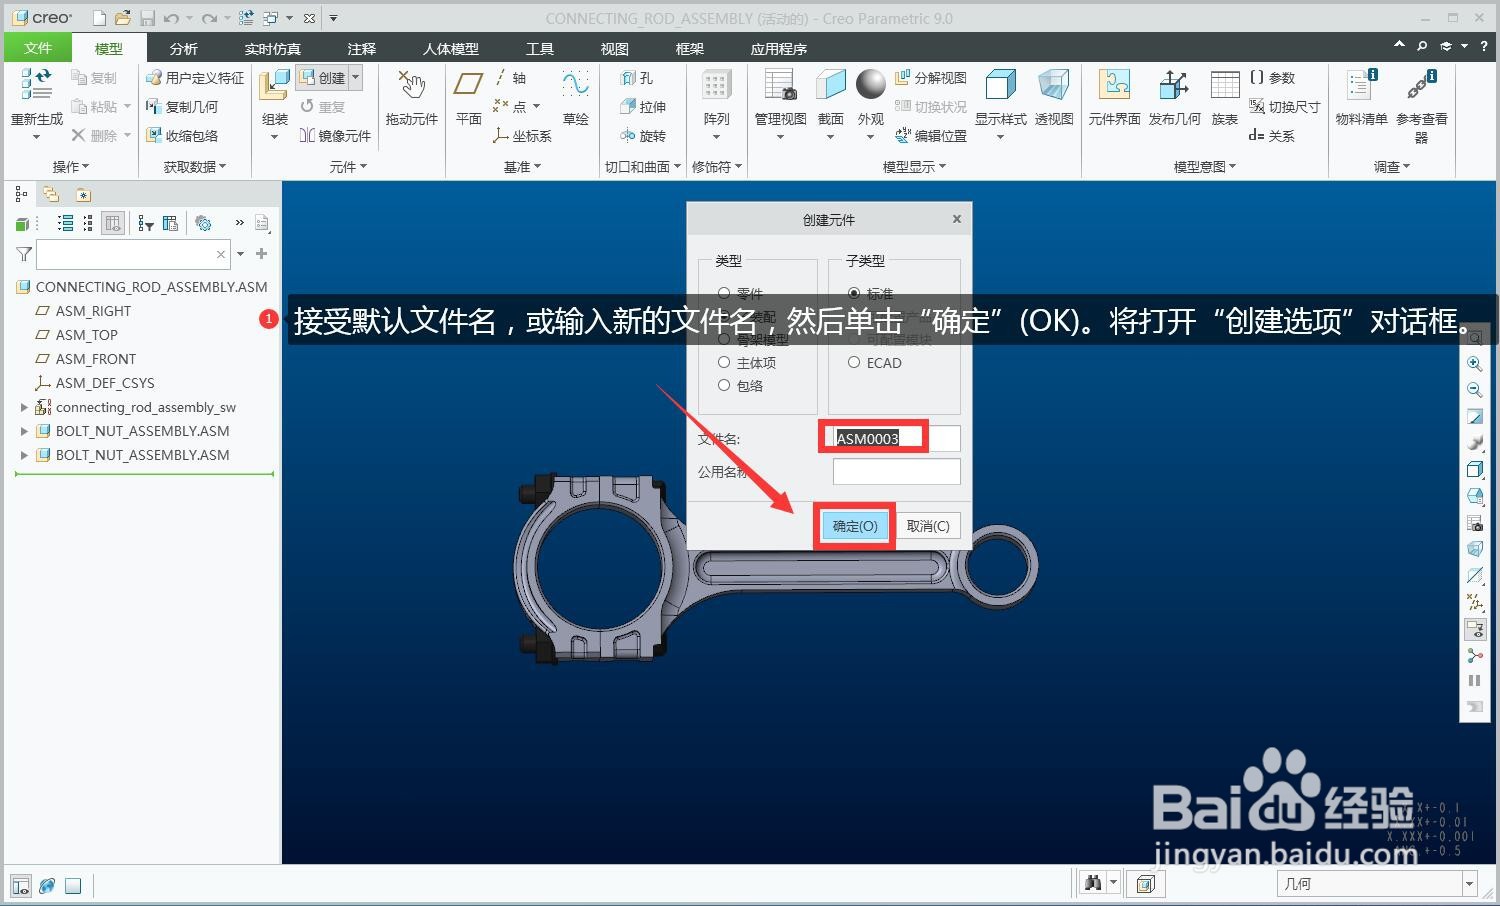This screenshot has height=906, width=1500.
Task: Select the 主体项 radio button
Action: pyautogui.click(x=724, y=362)
